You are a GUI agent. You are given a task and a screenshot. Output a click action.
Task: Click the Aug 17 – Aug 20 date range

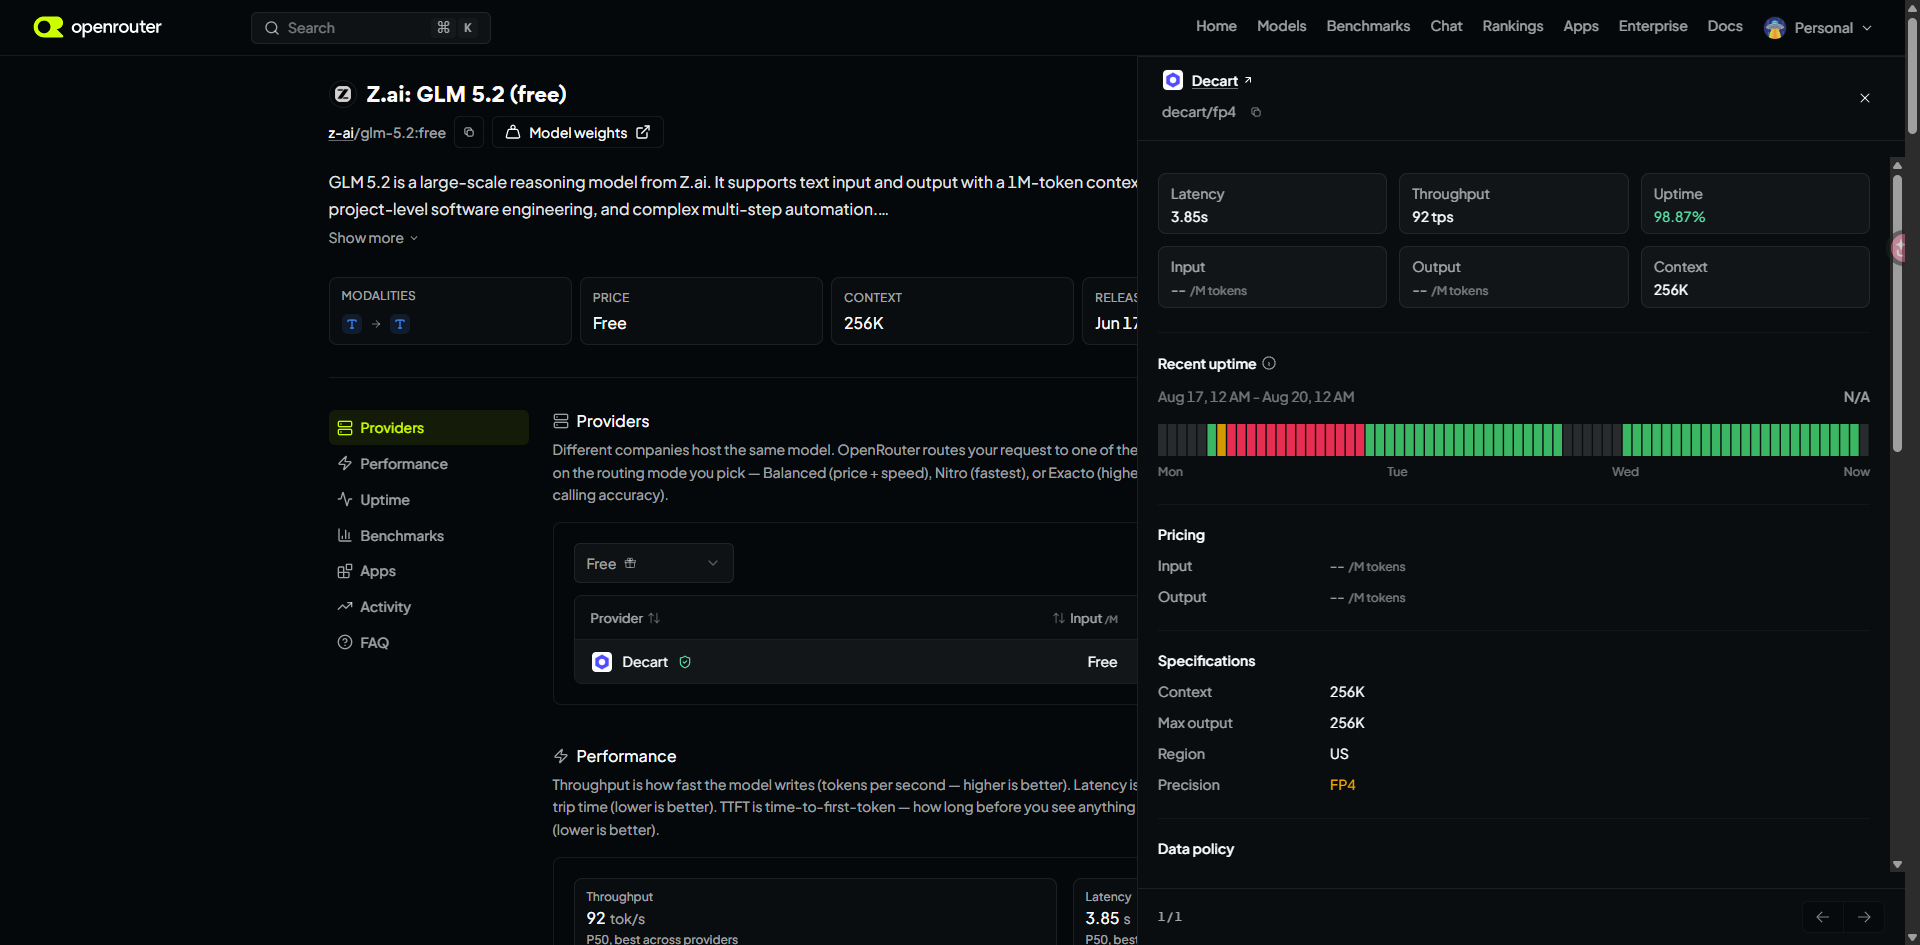click(1256, 397)
